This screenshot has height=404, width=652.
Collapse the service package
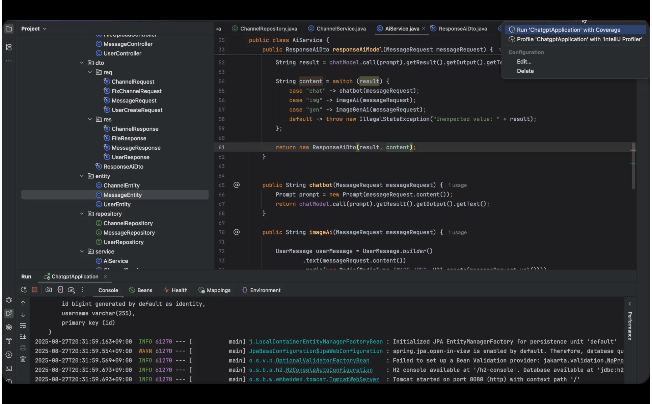coord(82,251)
